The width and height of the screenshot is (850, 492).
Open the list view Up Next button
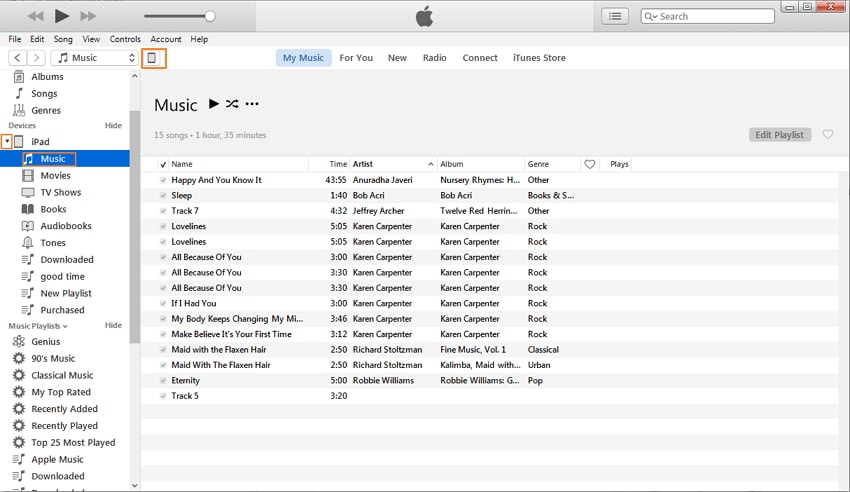[x=615, y=16]
